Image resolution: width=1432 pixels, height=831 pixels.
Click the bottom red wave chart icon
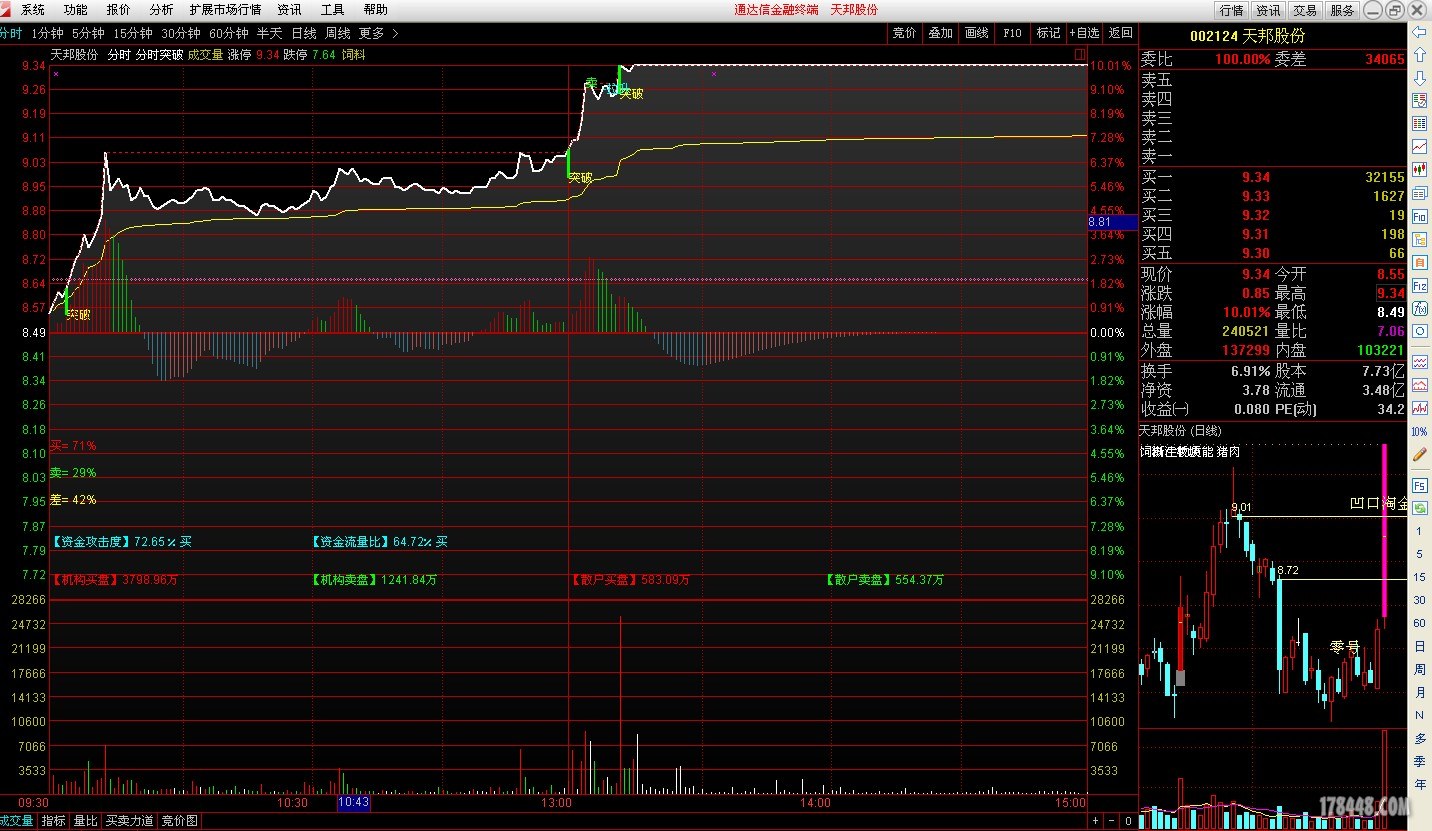[1419, 408]
